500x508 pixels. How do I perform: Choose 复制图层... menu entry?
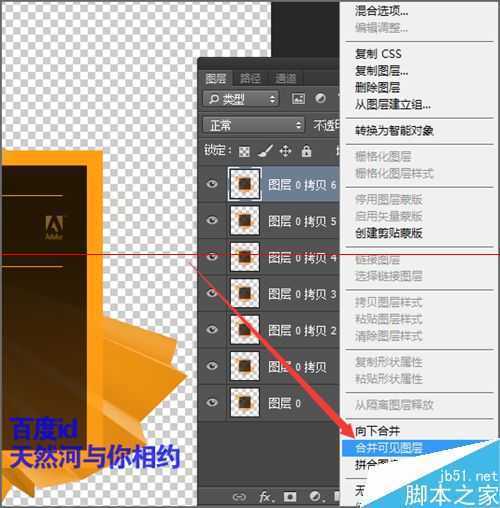coord(381,71)
